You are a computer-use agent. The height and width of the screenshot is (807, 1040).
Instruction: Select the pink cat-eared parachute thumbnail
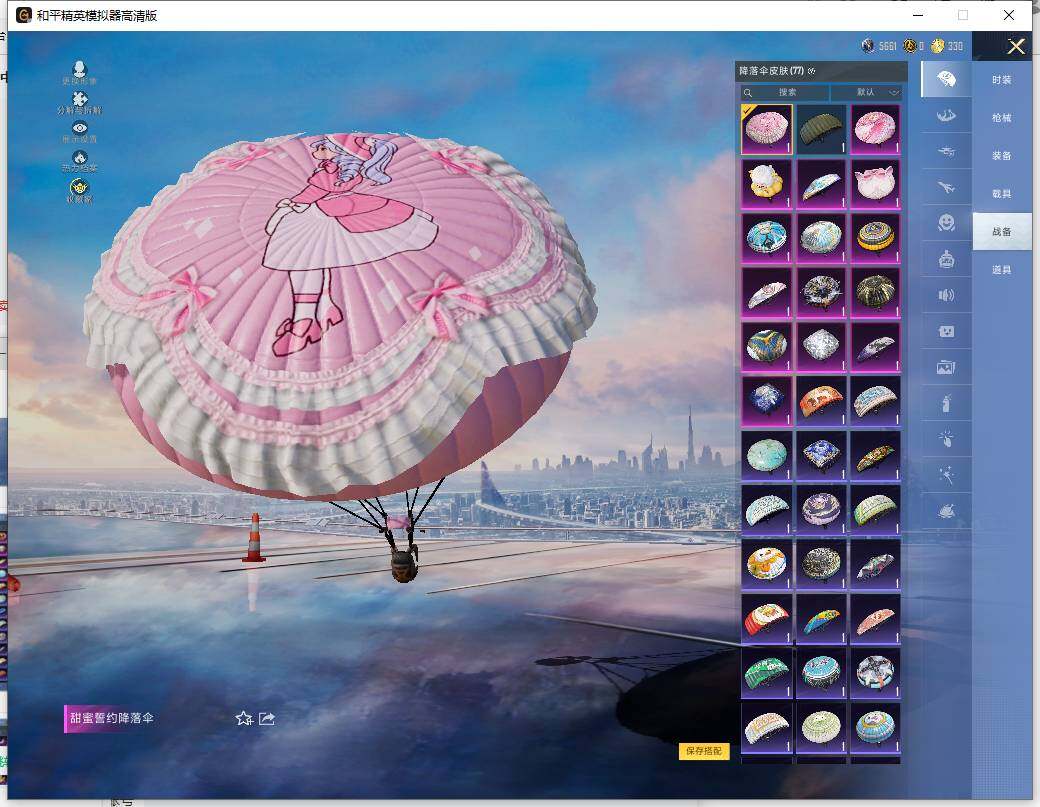click(x=875, y=183)
